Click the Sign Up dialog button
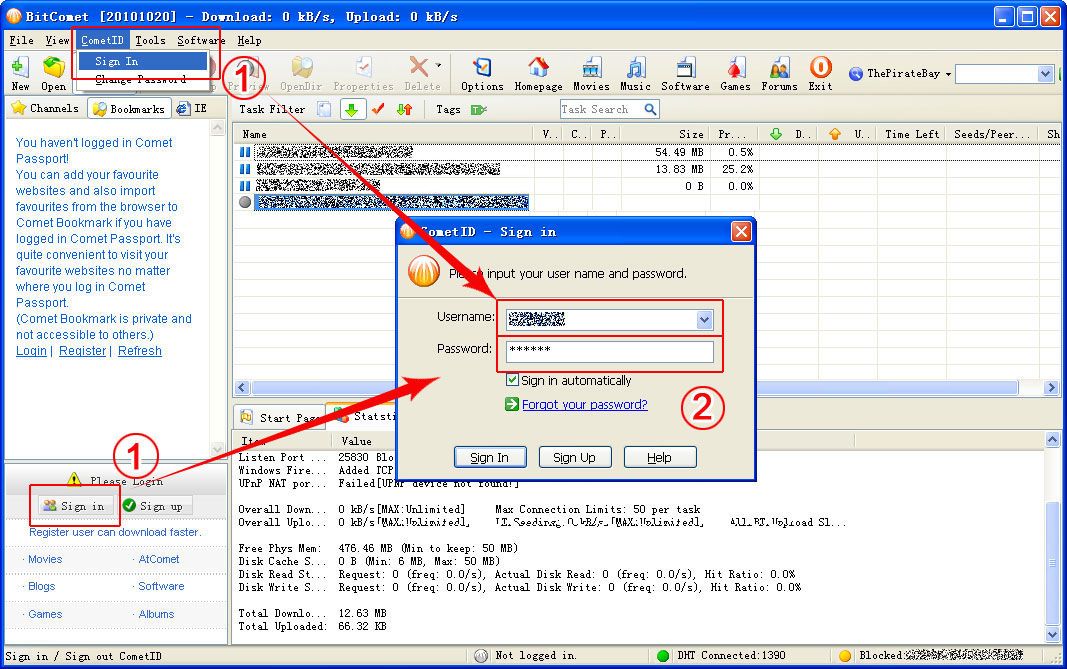Screen dimensions: 1067x669 (574, 457)
